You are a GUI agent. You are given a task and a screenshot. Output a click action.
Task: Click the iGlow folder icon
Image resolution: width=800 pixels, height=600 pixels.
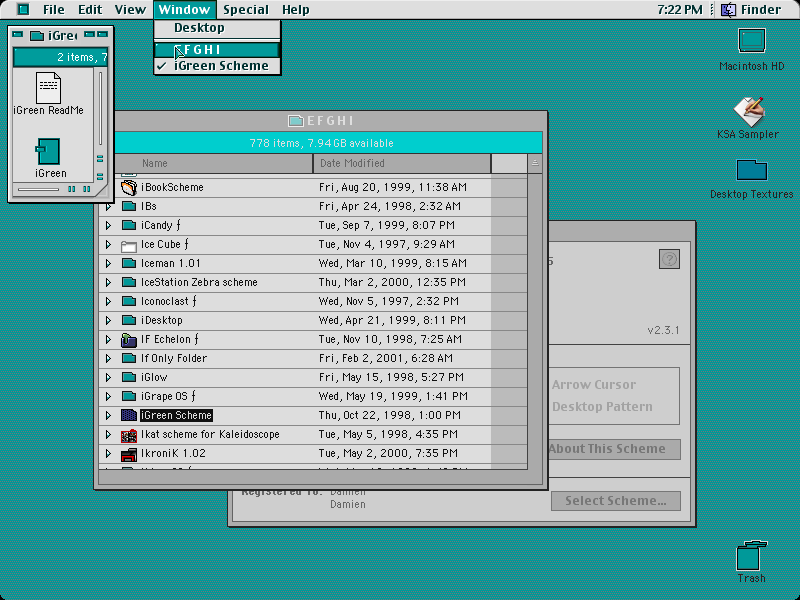click(x=129, y=377)
